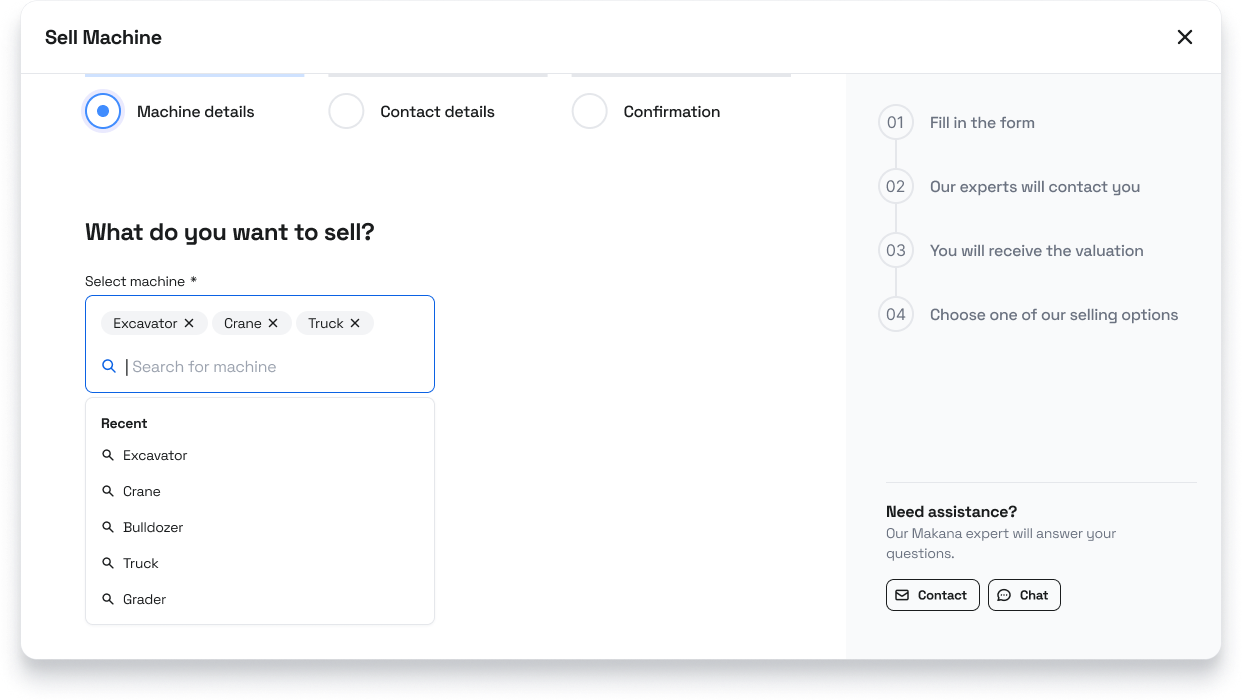
Task: Click the search icon next to Grader
Action: (x=108, y=599)
